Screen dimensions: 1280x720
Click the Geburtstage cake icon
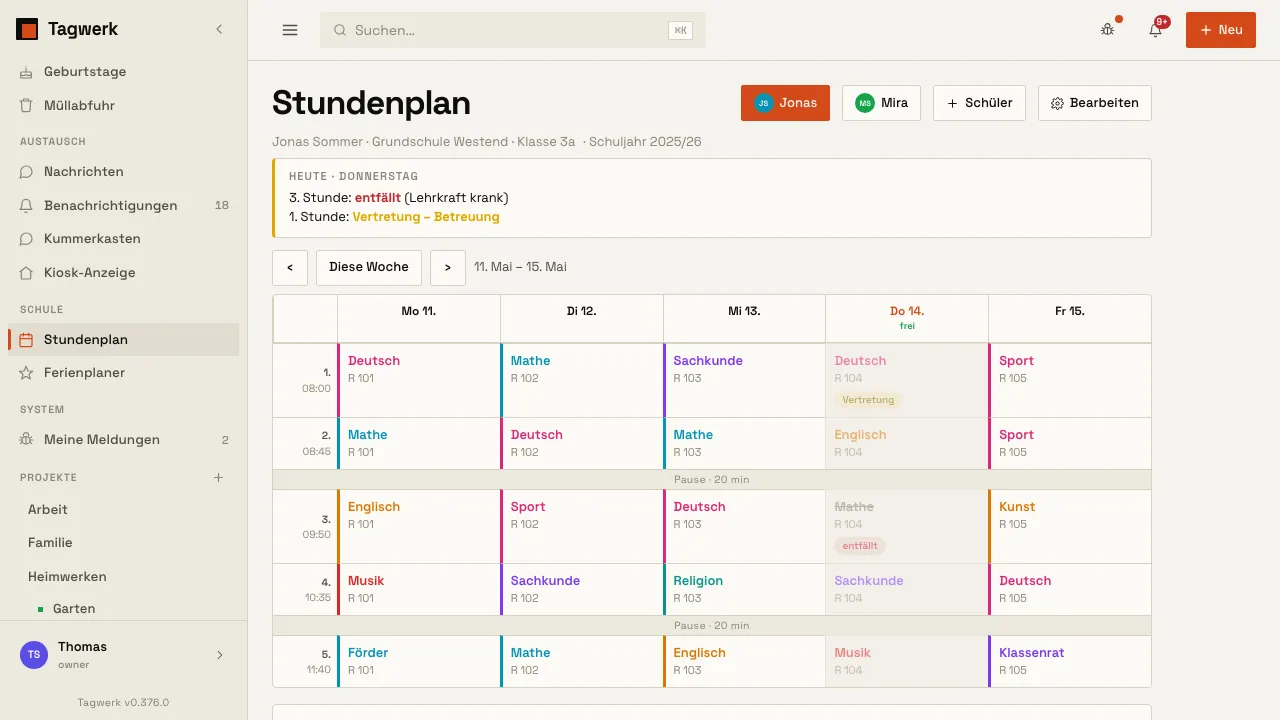27,72
